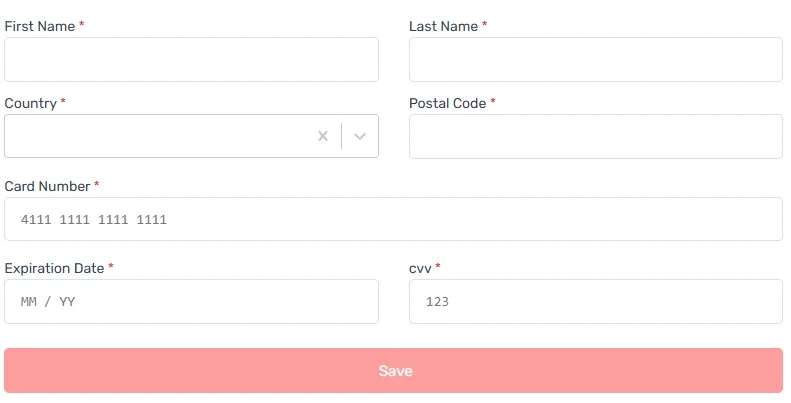Click the Postal Code label text
The image size is (791, 403).
coord(447,103)
